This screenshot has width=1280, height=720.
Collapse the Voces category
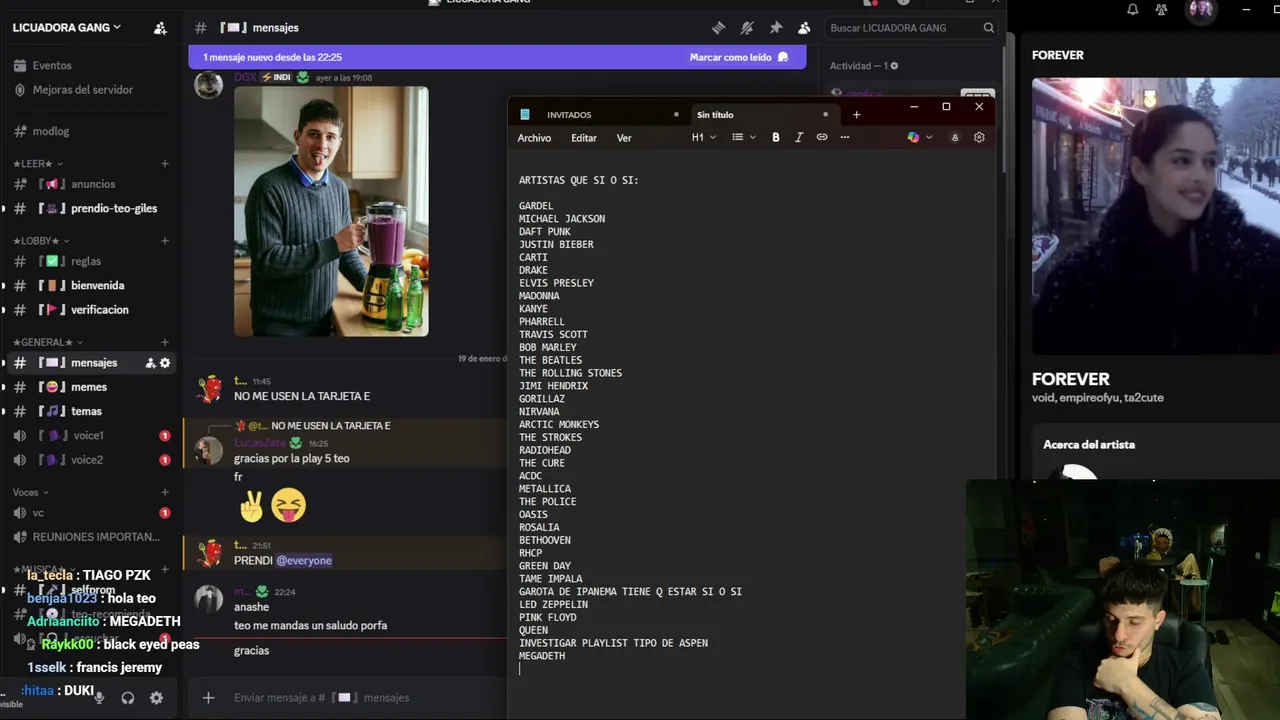point(31,492)
